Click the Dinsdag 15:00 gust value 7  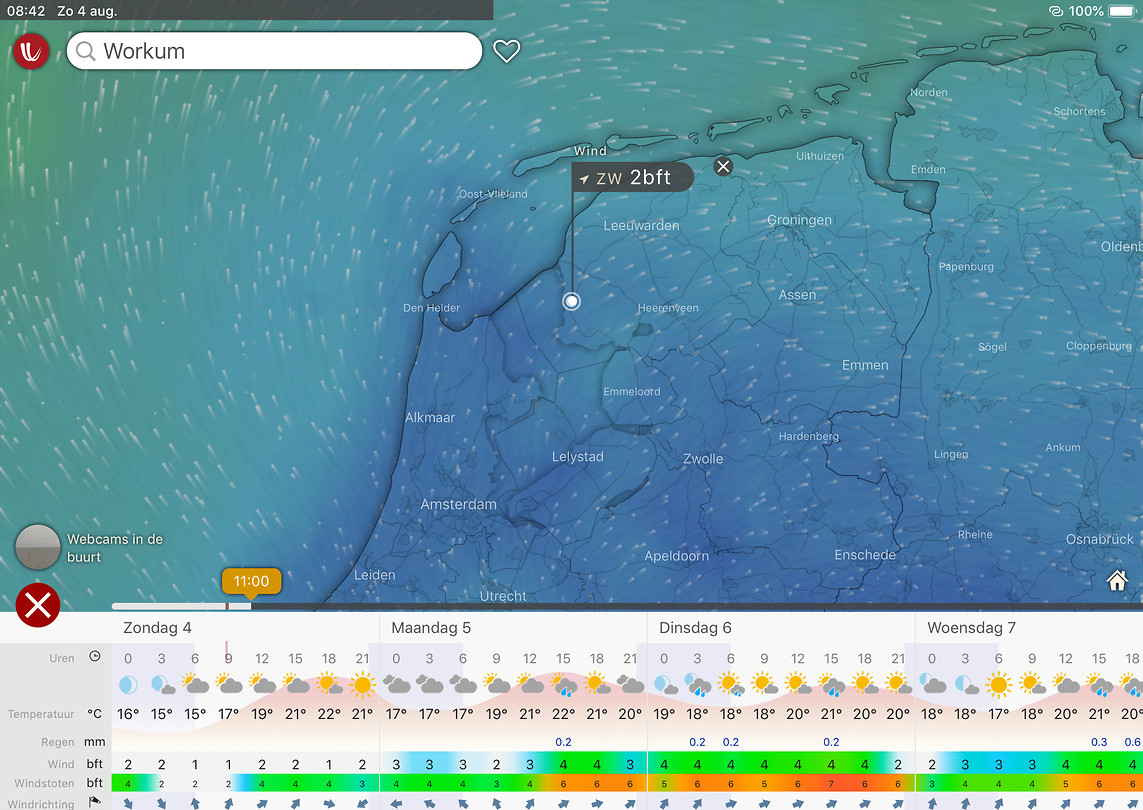831,784
